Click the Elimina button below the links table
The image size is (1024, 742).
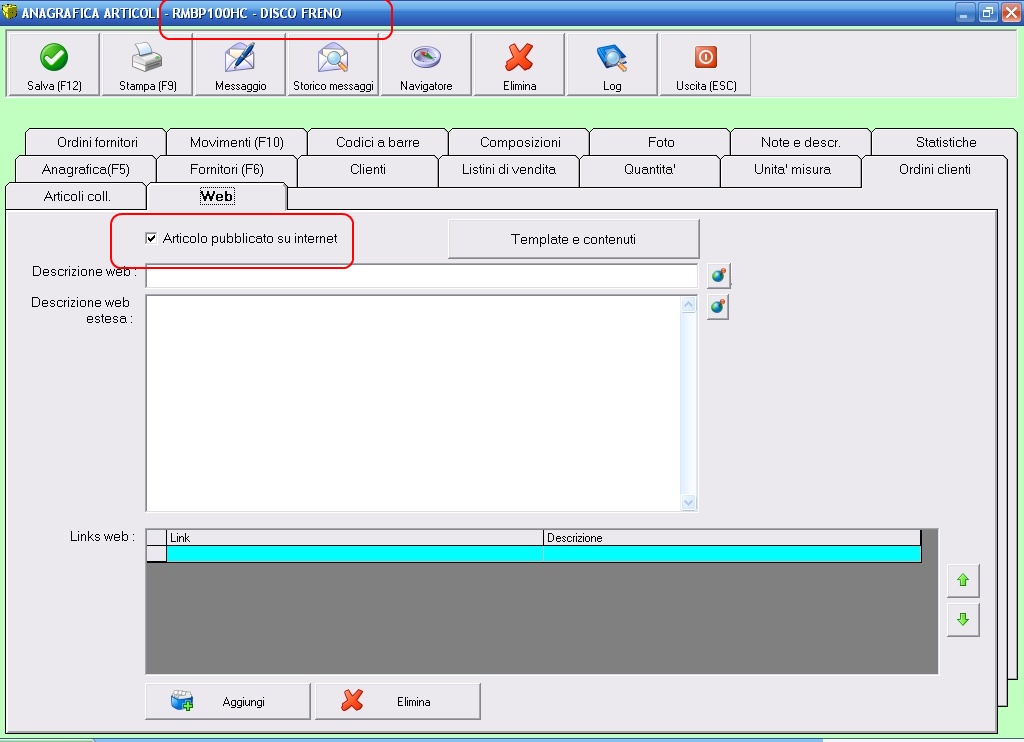(x=398, y=702)
